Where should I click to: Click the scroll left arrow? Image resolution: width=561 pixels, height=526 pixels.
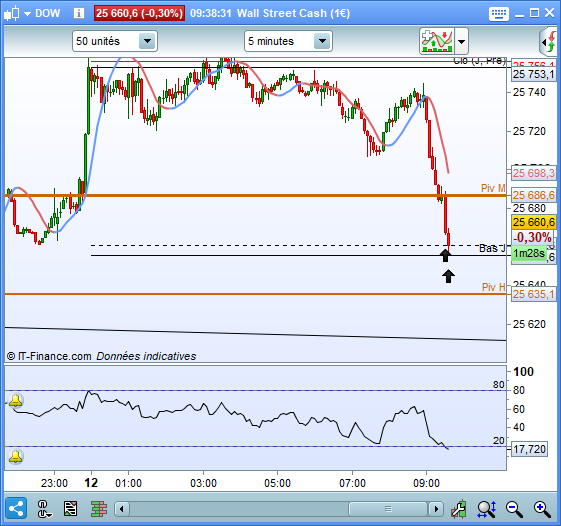(x=122, y=509)
